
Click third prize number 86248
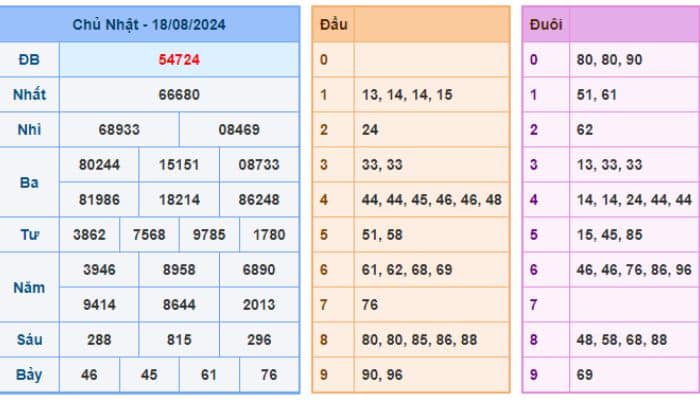pos(259,200)
